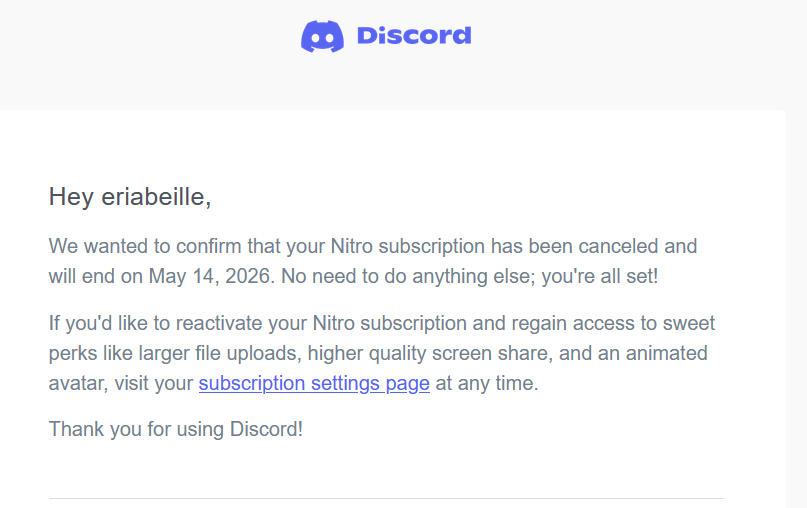The image size is (807, 508).
Task: Click the words "larger file uploads"
Action: coord(212,353)
